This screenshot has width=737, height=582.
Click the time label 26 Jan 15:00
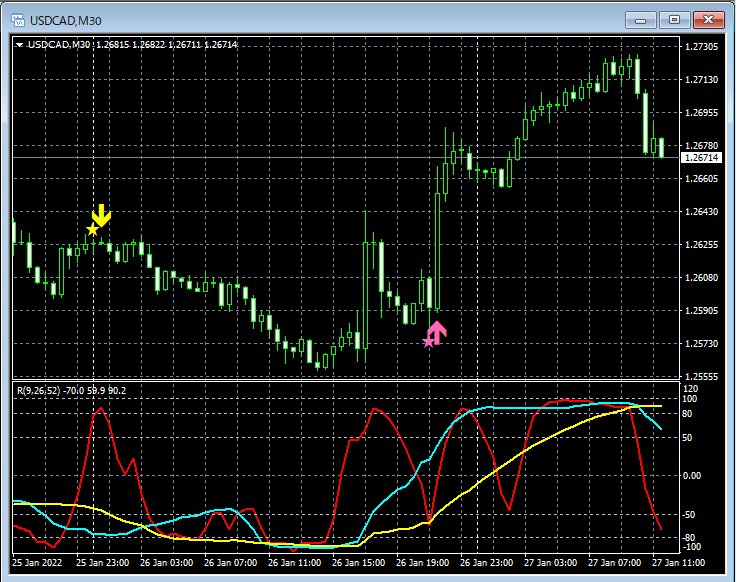coord(358,563)
